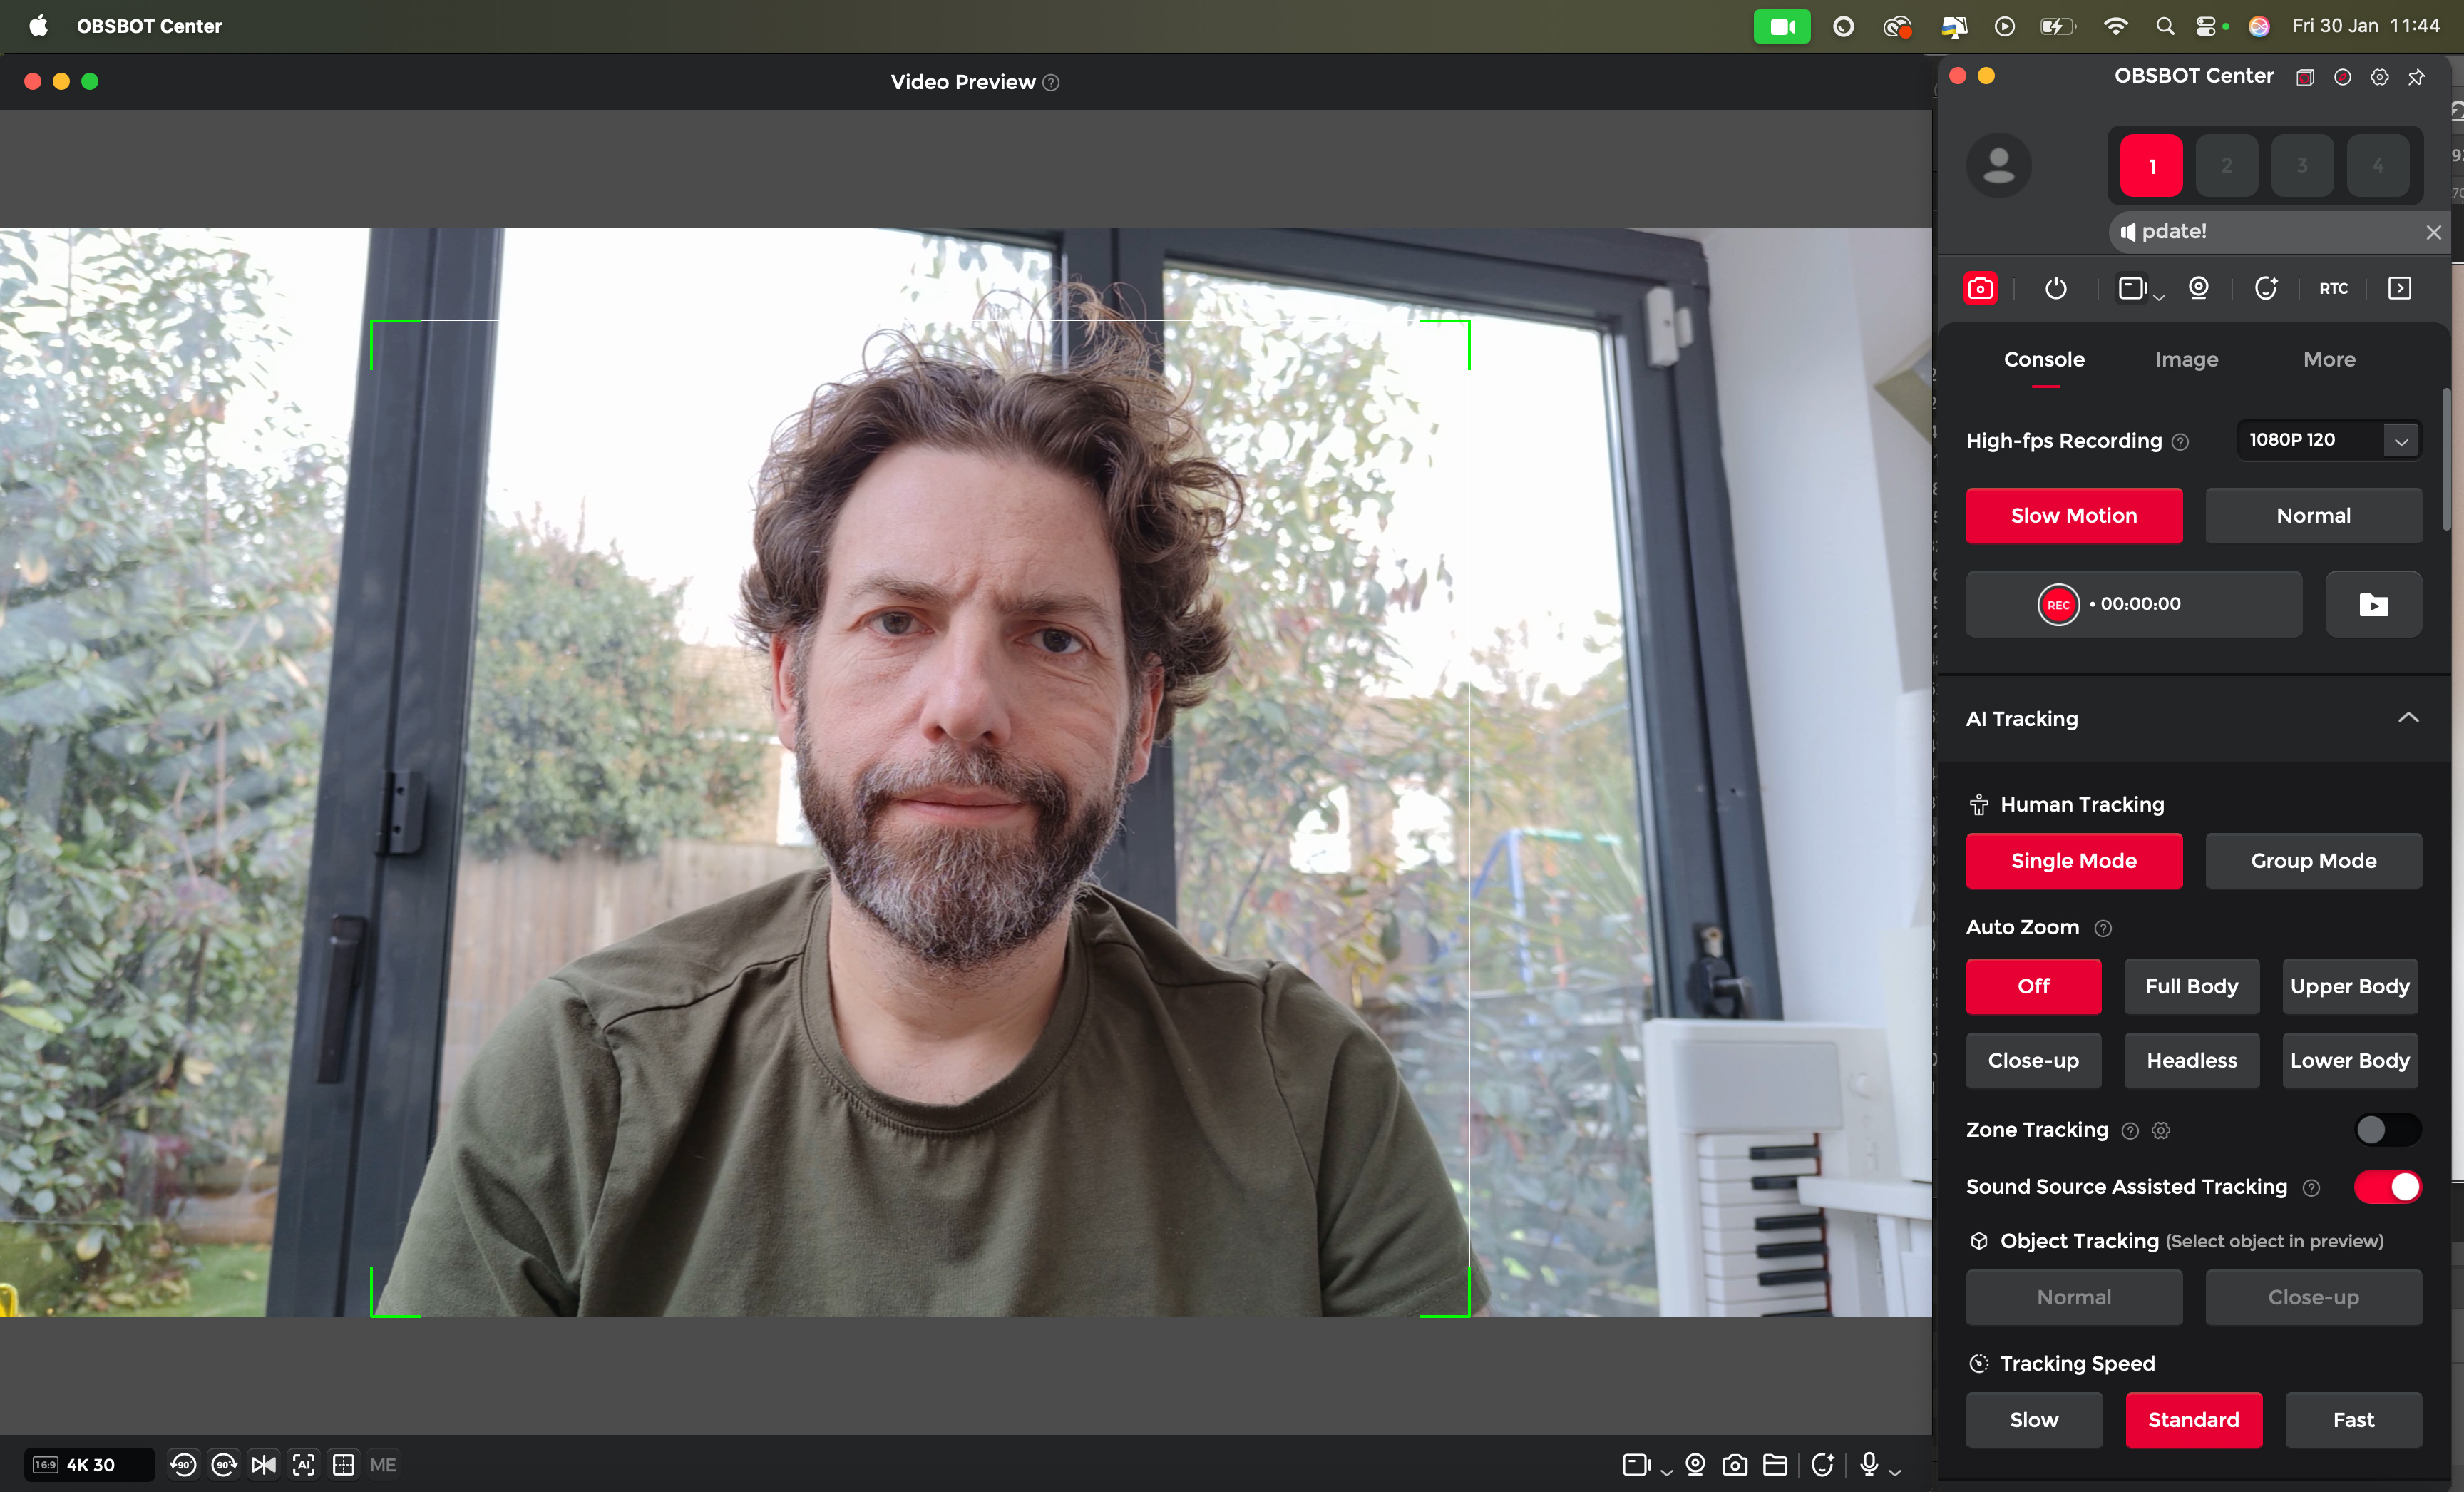
Task: Show the grid overlay icon
Action: coord(343,1465)
